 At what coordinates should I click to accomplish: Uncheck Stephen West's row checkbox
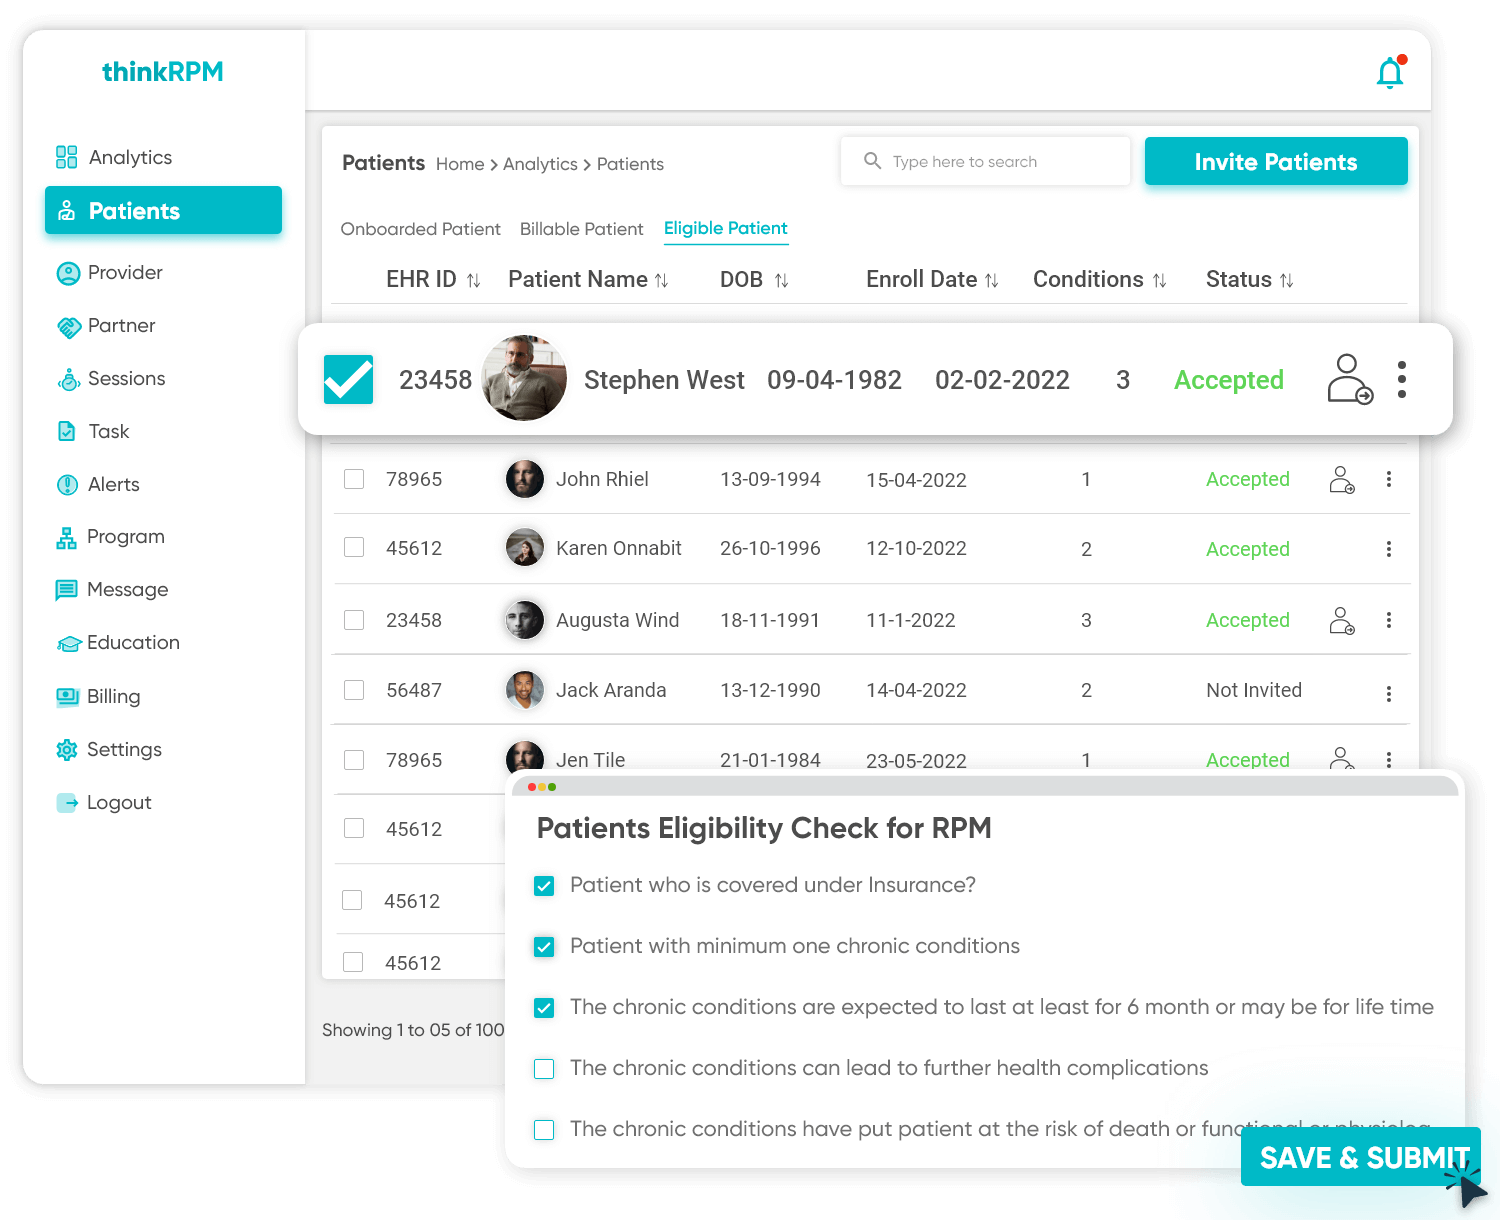pyautogui.click(x=348, y=380)
